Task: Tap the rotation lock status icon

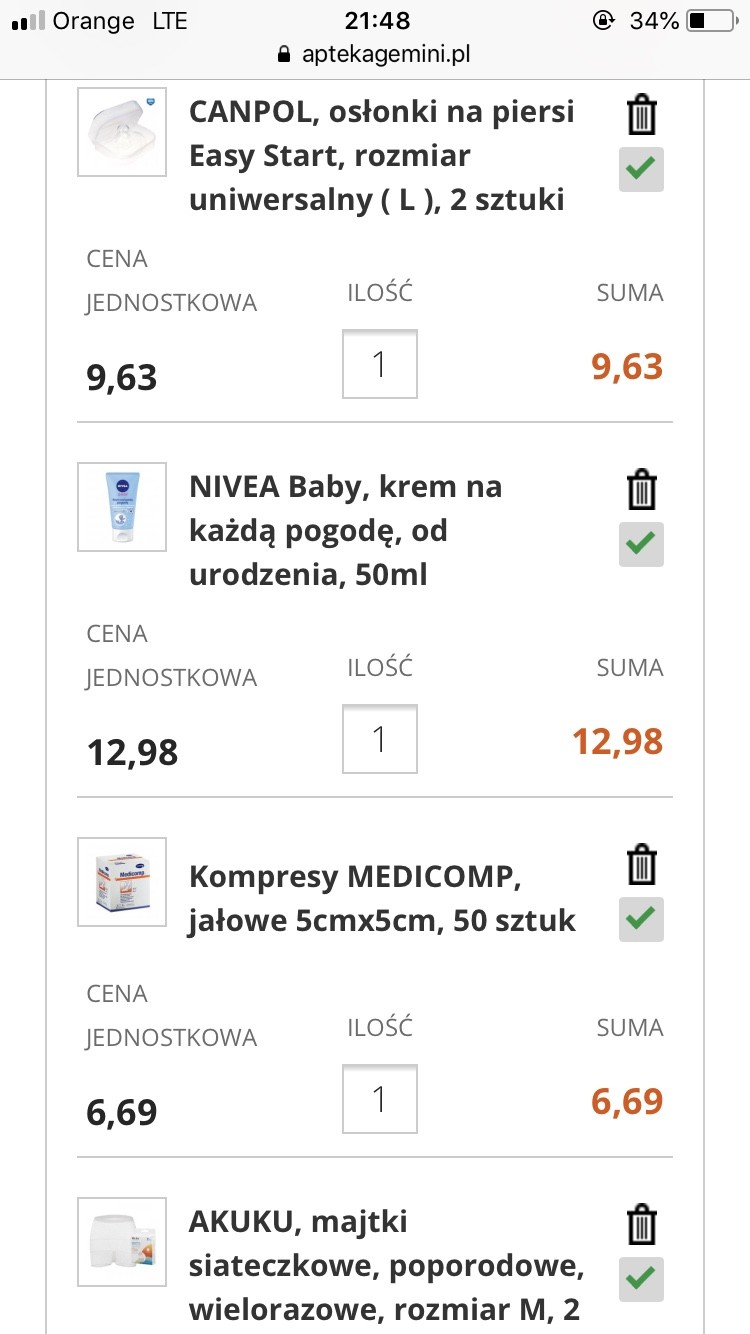Action: [603, 20]
